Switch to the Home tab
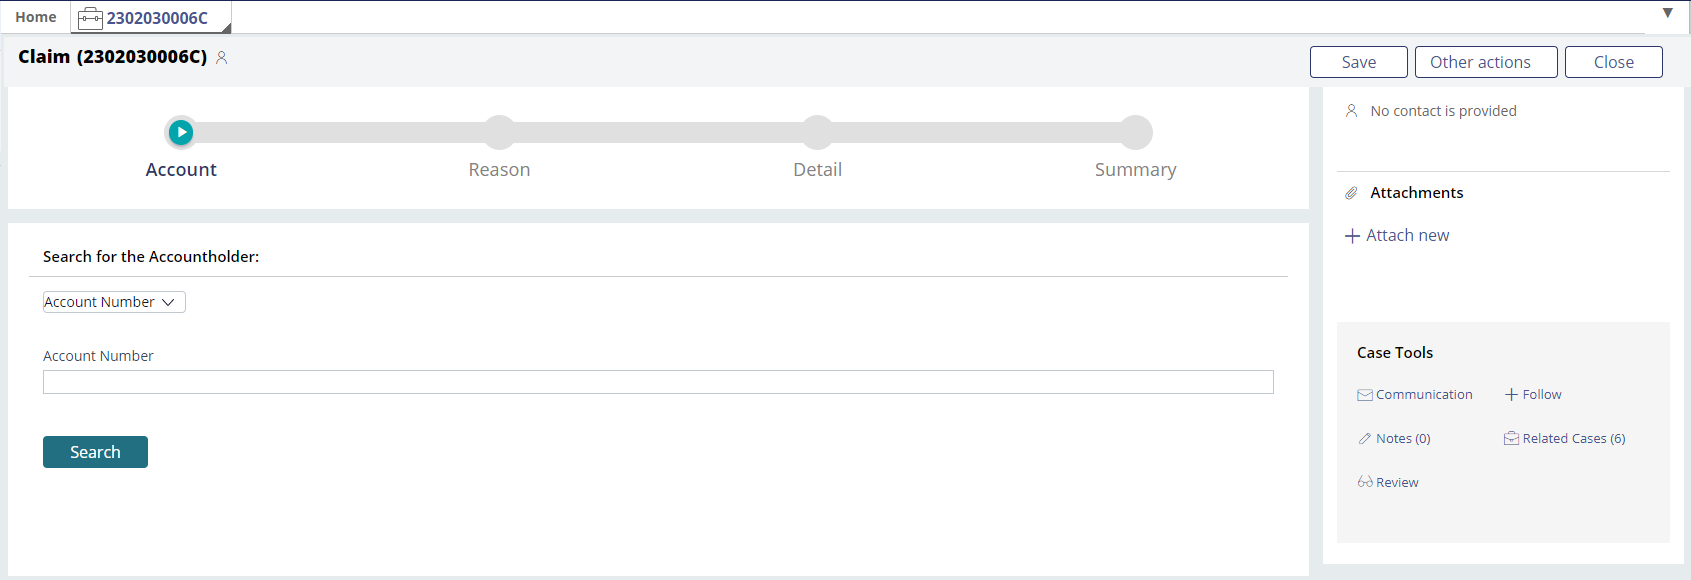The height and width of the screenshot is (580, 1691). [36, 17]
